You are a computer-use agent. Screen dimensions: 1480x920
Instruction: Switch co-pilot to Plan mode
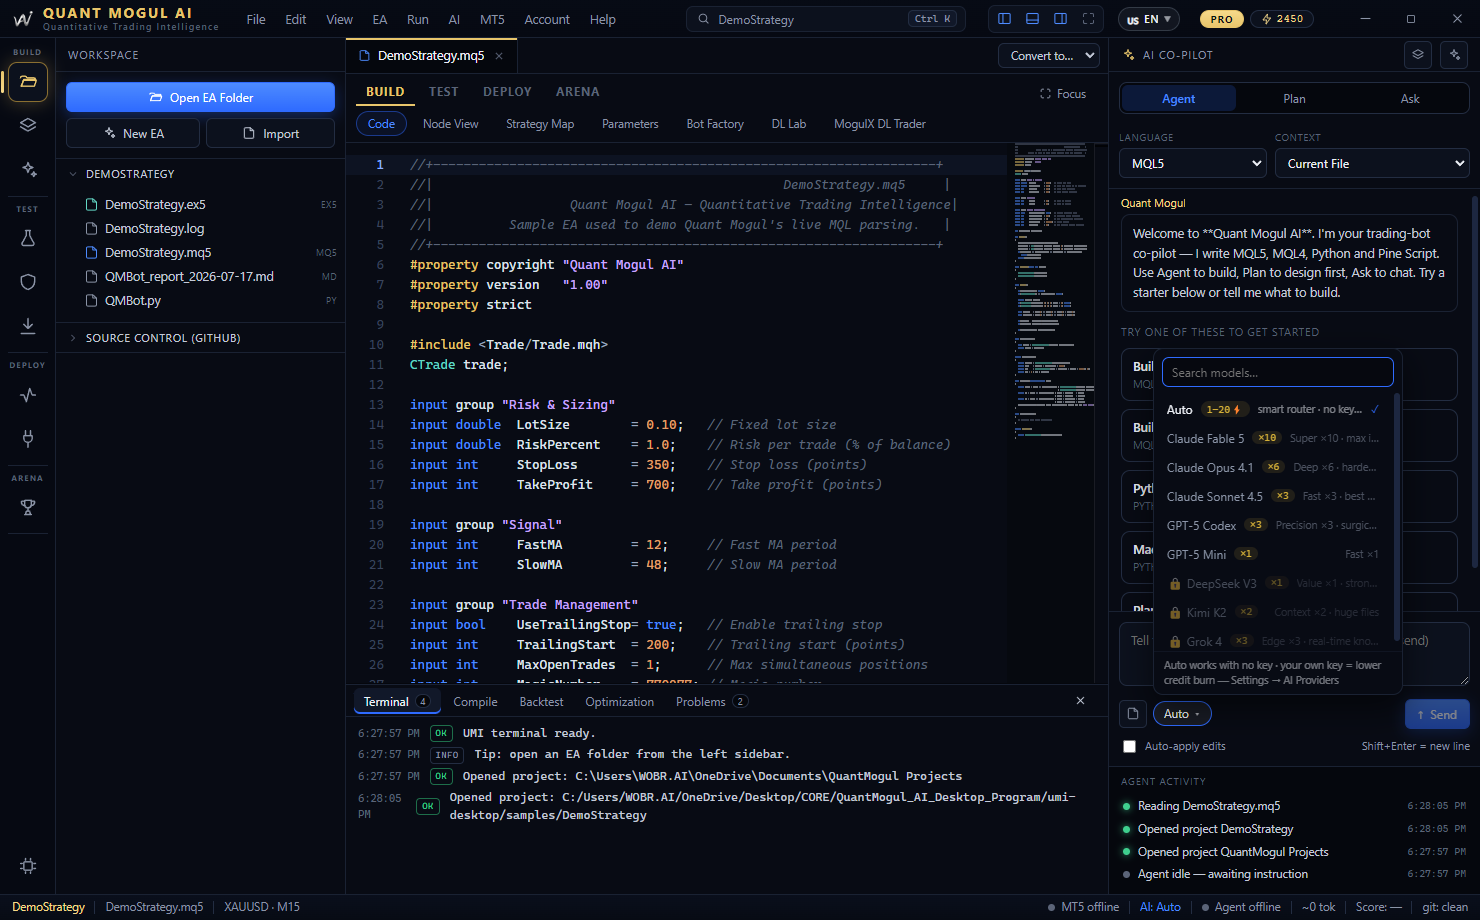point(1294,98)
